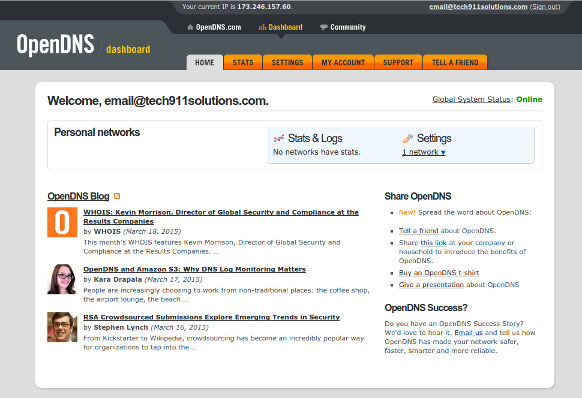Expand the 1 network dropdown
The width and height of the screenshot is (582, 398).
pyautogui.click(x=424, y=152)
